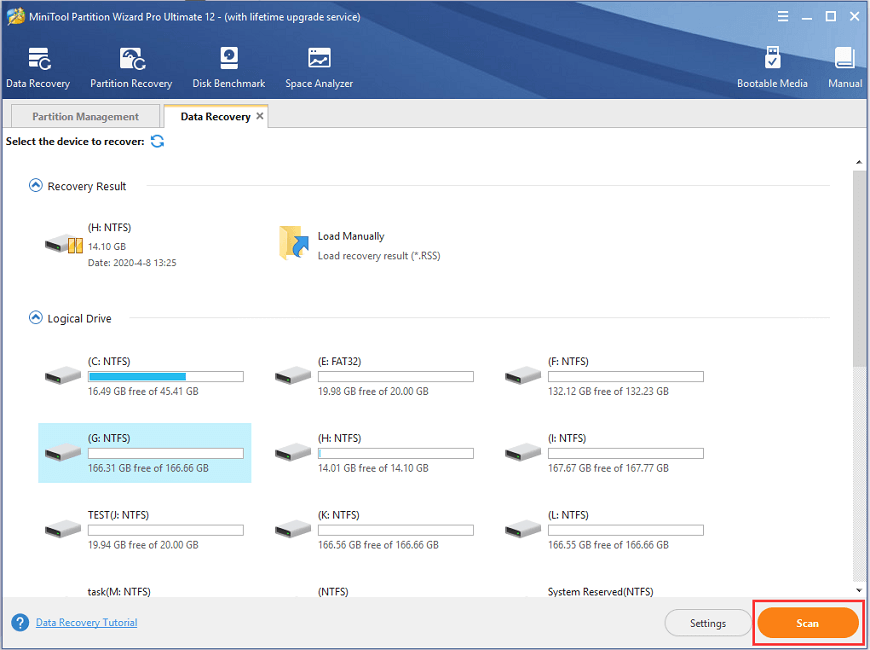The width and height of the screenshot is (870, 650).
Task: Click the Recovery Result heading text
Action: [87, 186]
